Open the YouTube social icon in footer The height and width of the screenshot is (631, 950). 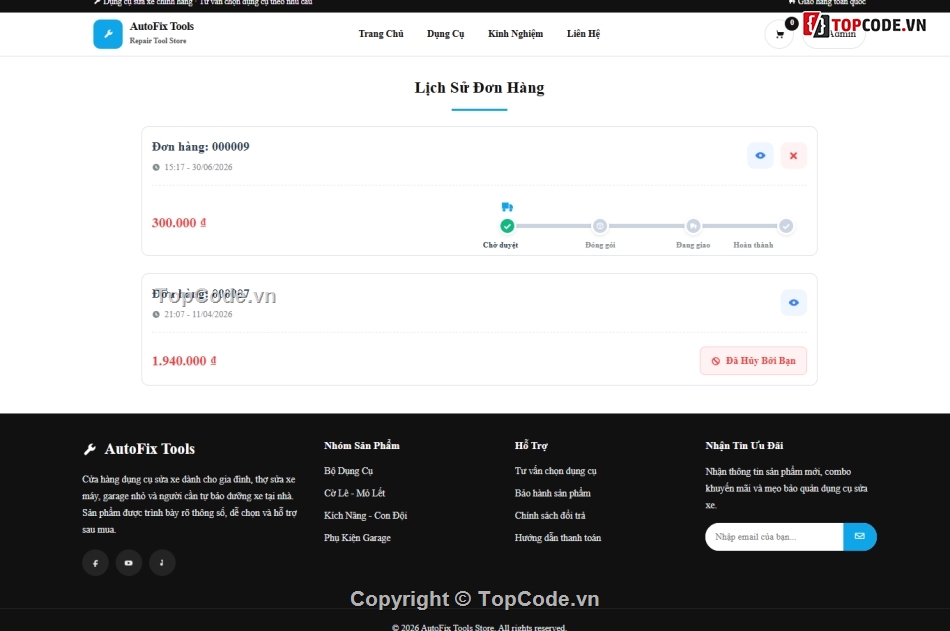(x=129, y=563)
